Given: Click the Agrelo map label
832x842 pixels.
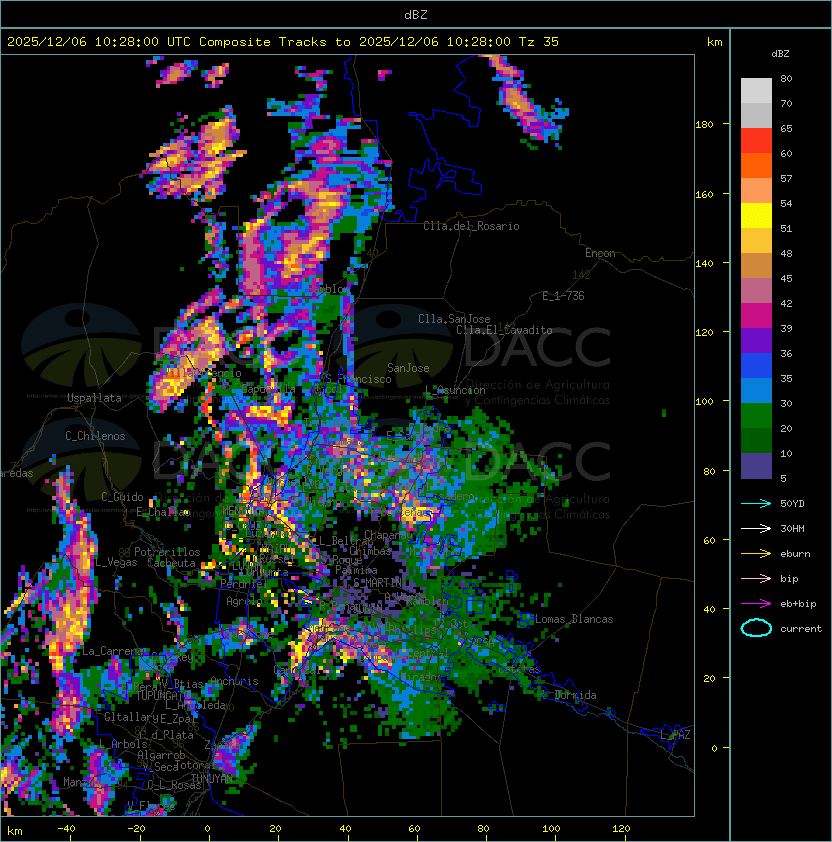Looking at the screenshot, I should click(243, 601).
